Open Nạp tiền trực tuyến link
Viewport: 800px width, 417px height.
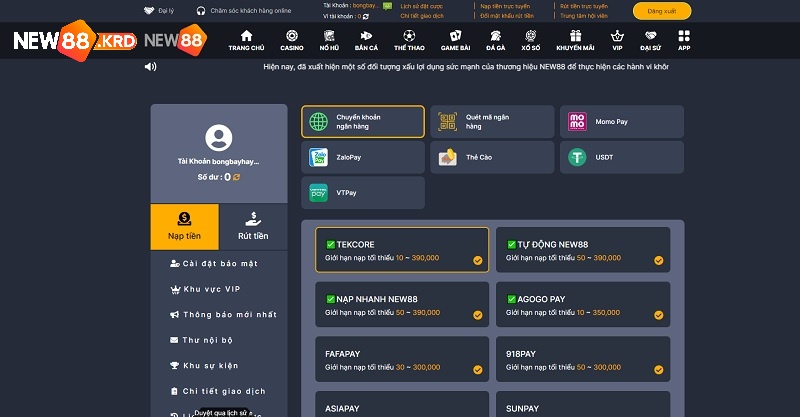click(x=505, y=6)
